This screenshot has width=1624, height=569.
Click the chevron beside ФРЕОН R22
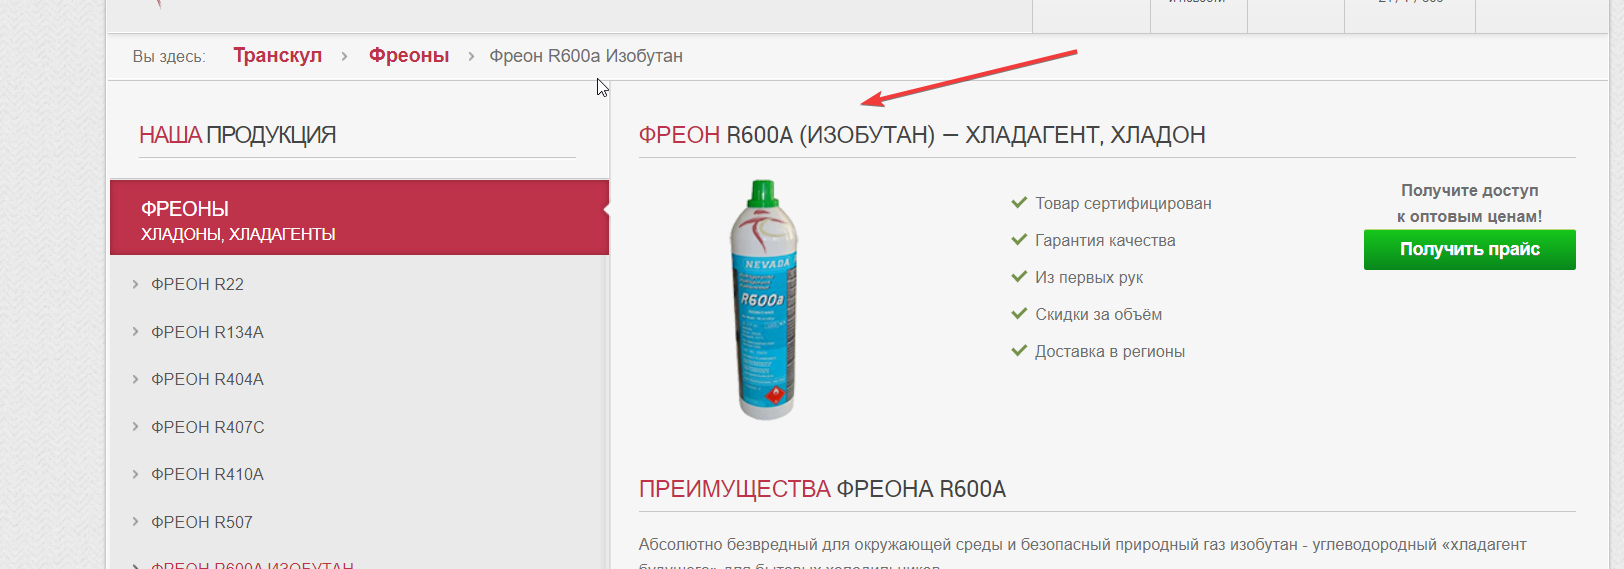coord(135,284)
